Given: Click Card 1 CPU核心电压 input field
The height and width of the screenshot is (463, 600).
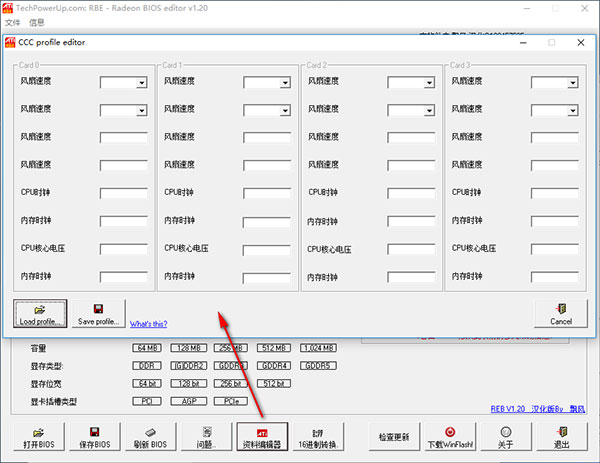Looking at the screenshot, I should [267, 249].
